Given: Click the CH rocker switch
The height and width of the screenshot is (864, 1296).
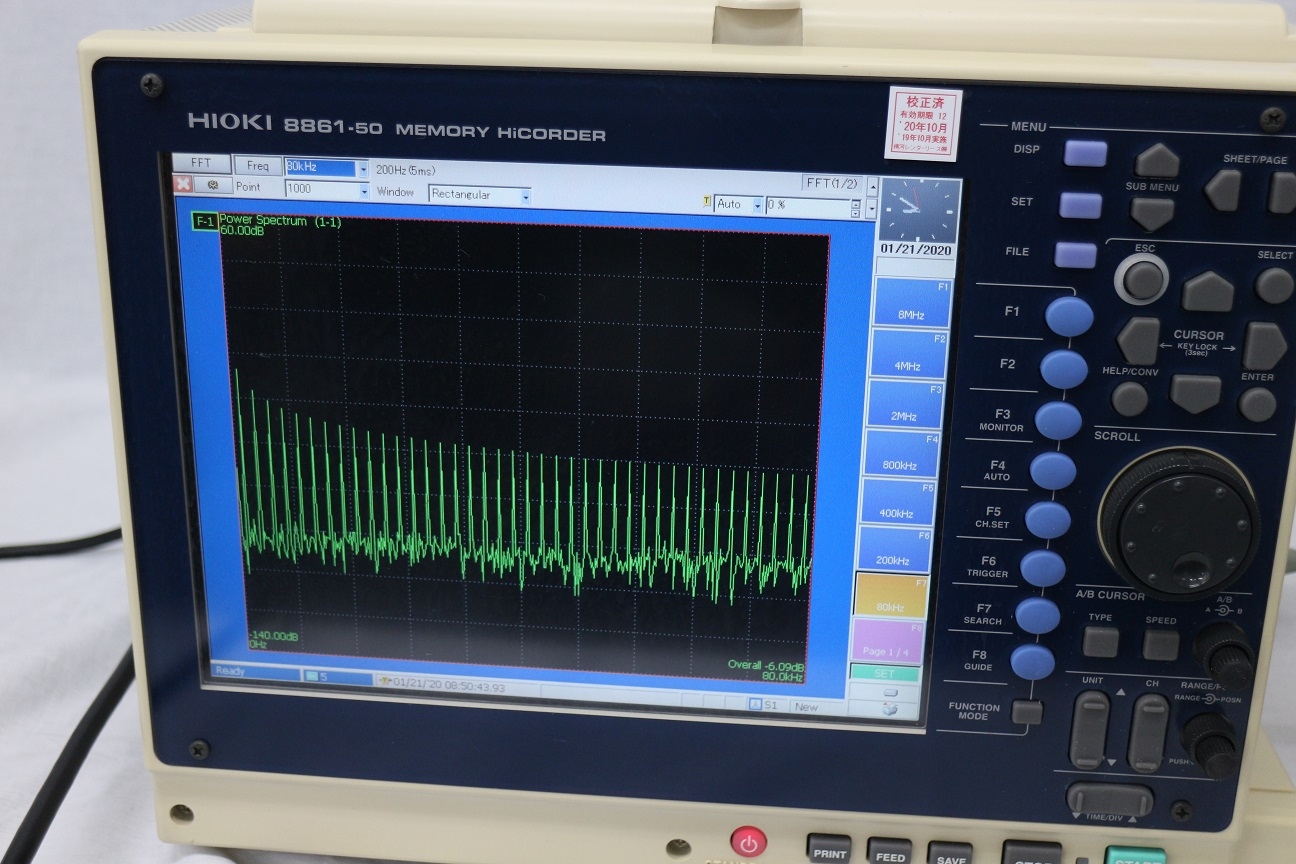Looking at the screenshot, I should 1148,733.
